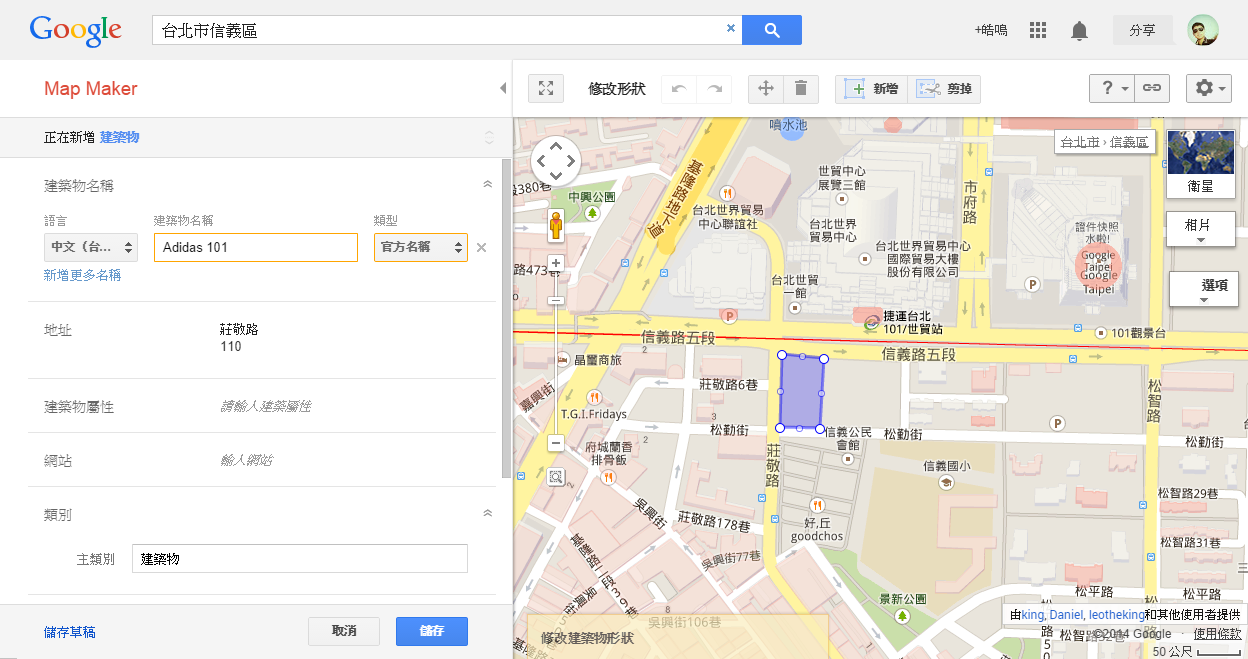
Task: Click the 莊敬路 110 address text
Action: tap(239, 338)
